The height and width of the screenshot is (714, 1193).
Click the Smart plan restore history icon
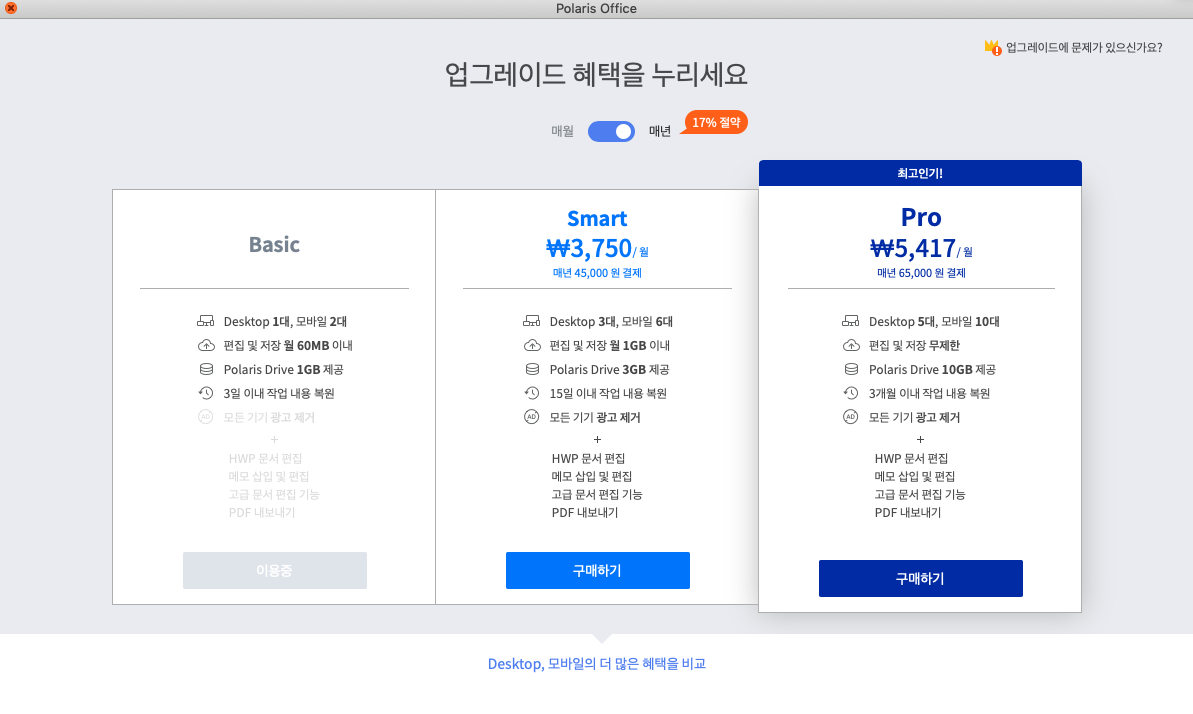pos(531,393)
